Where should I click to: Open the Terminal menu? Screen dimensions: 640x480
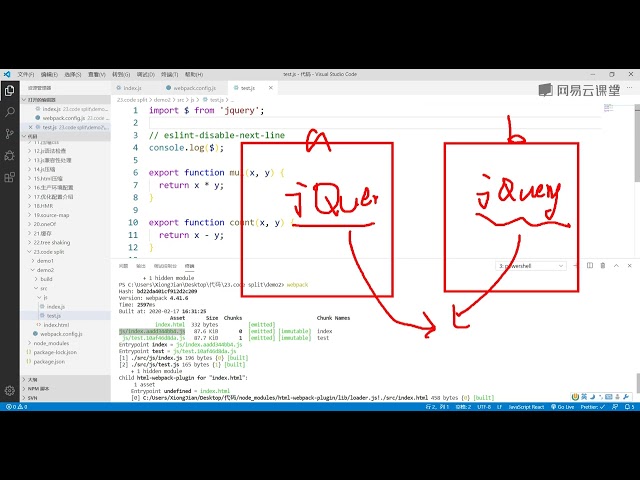coord(169,74)
